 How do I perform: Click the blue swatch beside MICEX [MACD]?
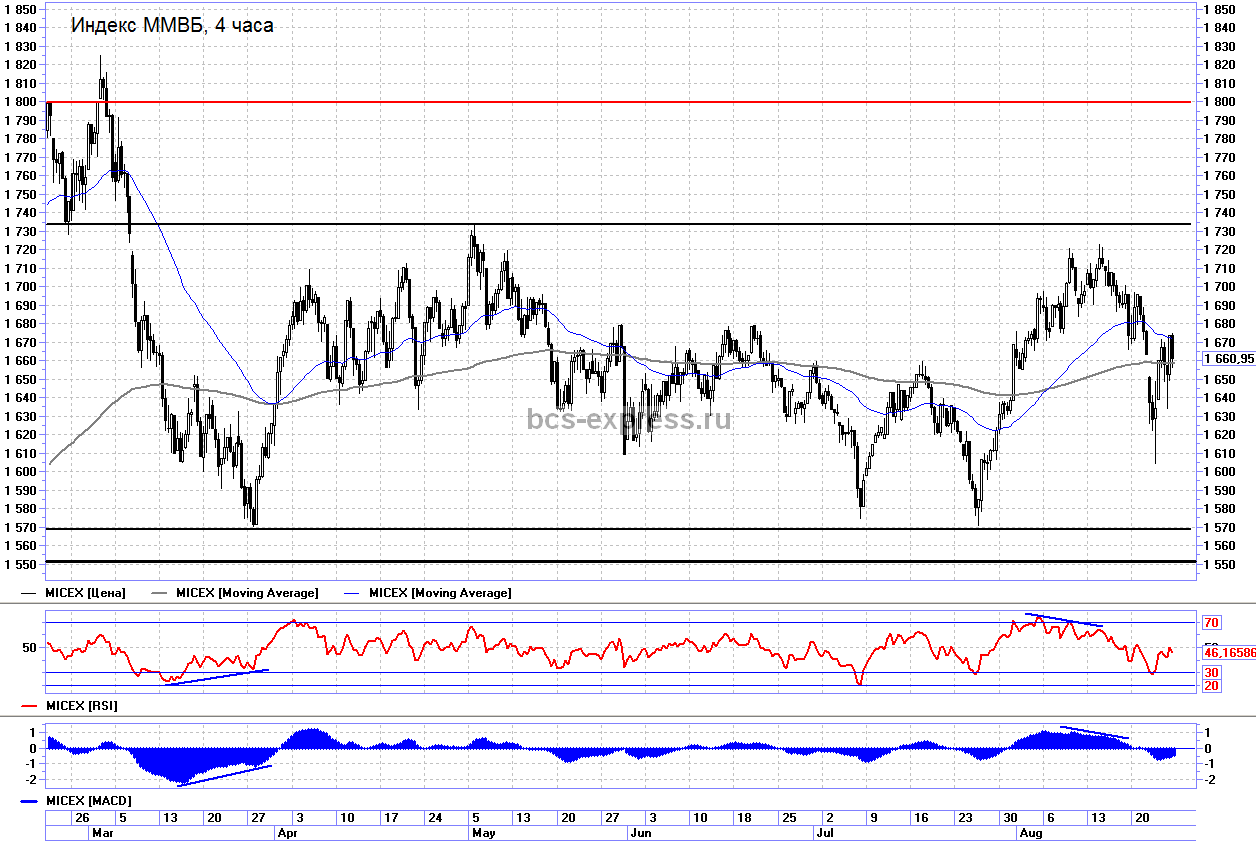tap(31, 801)
